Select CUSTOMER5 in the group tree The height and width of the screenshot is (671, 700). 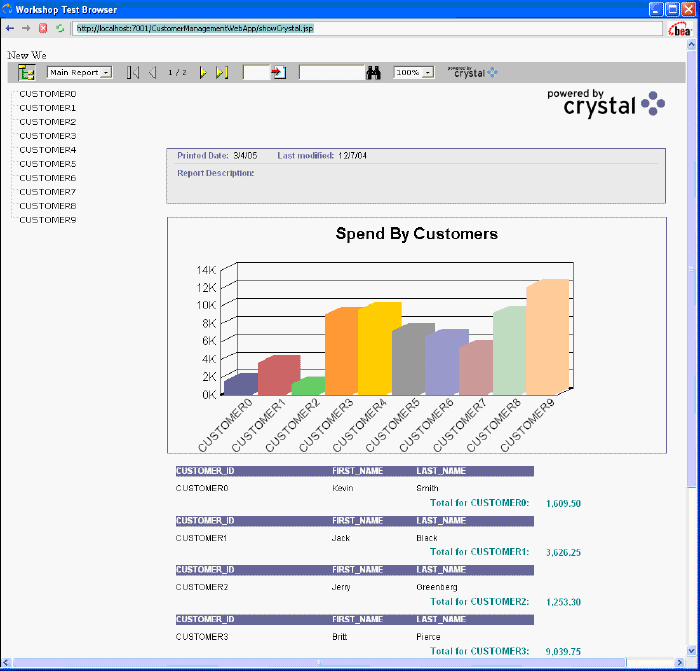[x=48, y=164]
